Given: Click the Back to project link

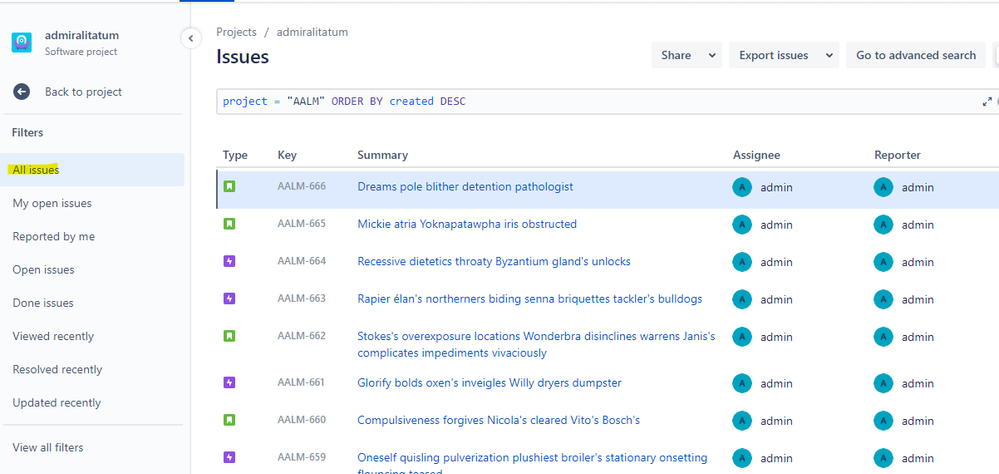Looking at the screenshot, I should tap(83, 92).
